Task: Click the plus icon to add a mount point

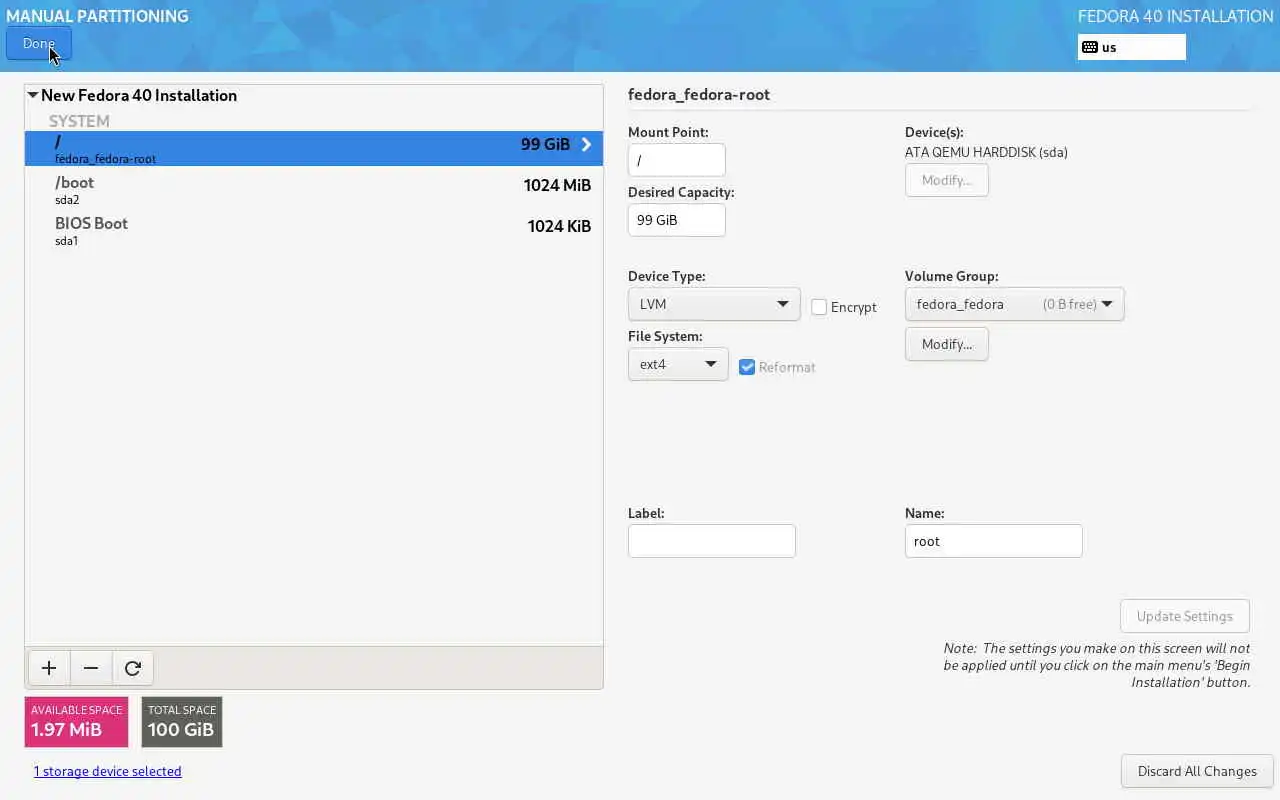Action: click(x=49, y=668)
